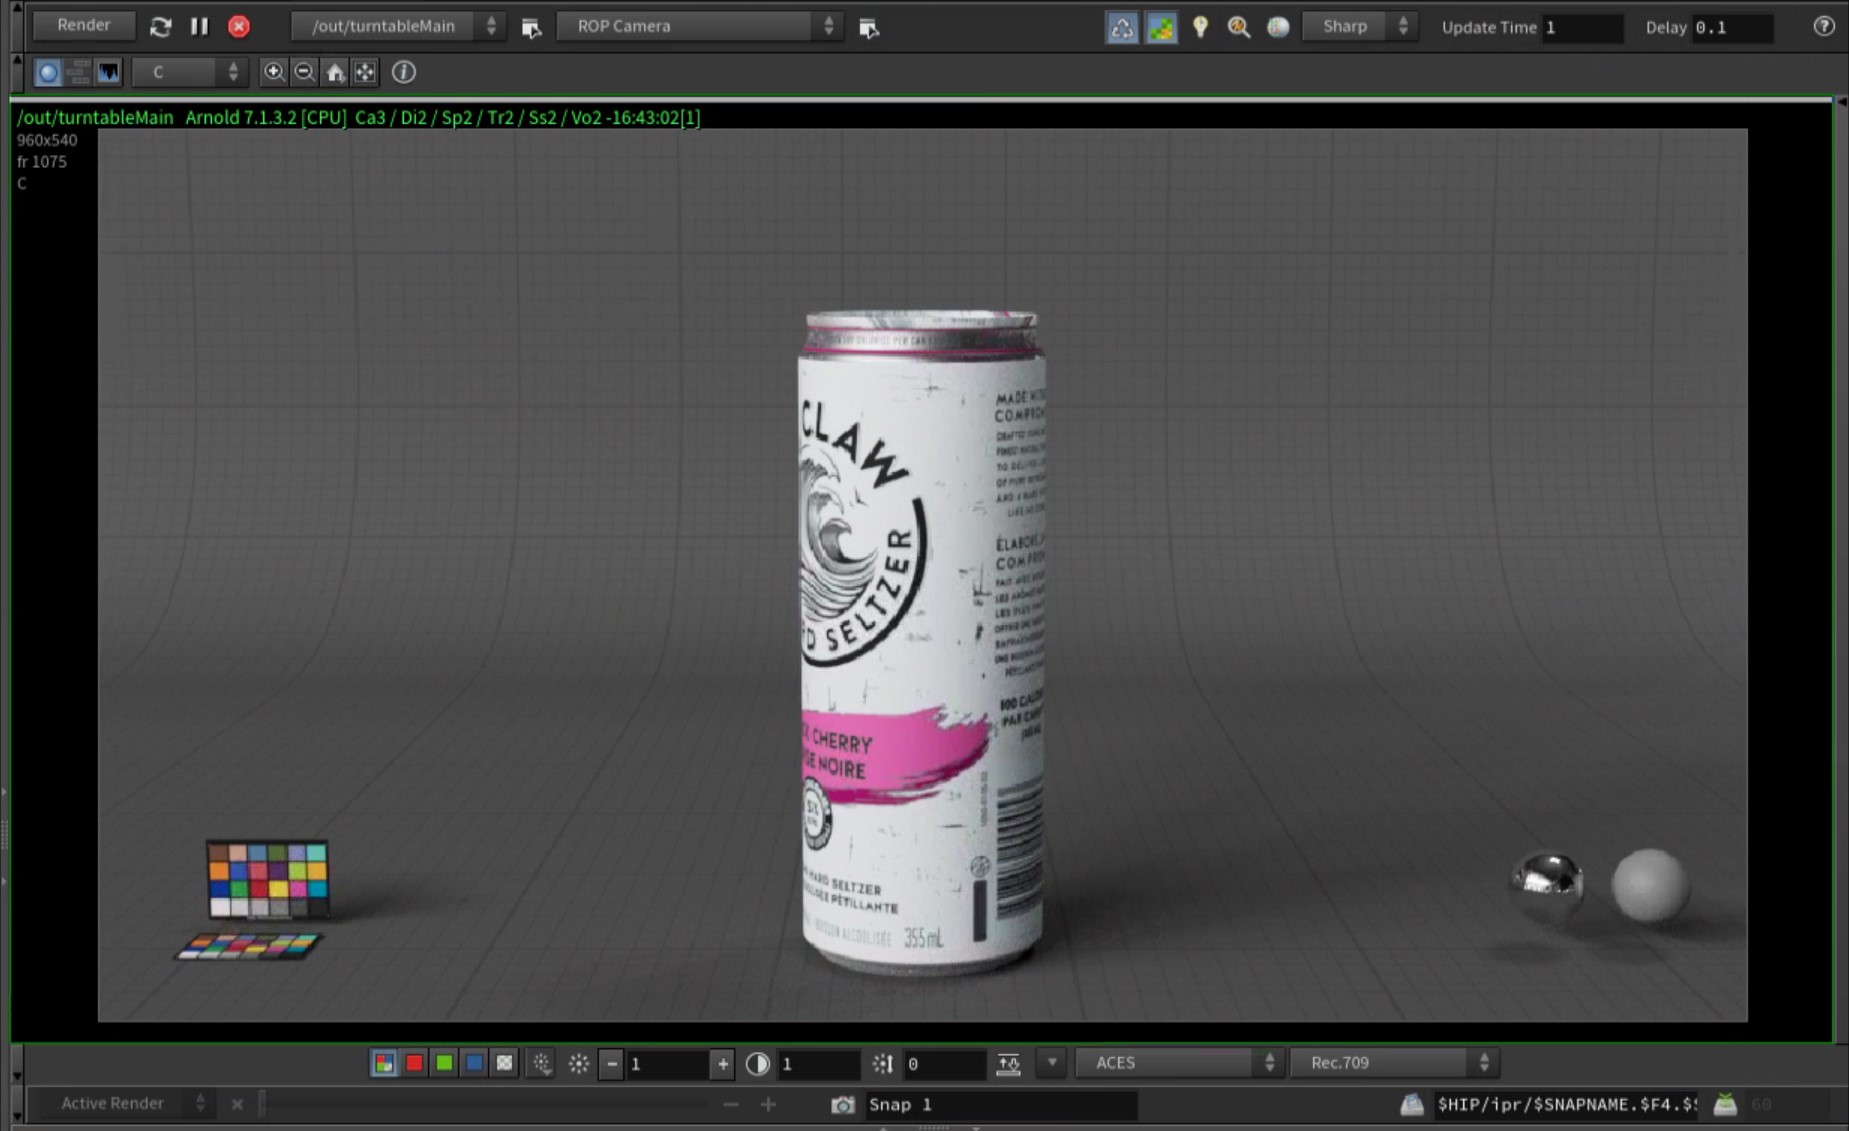This screenshot has height=1131, width=1849.
Task: Click the plus button near the snapshot slider
Action: (768, 1104)
